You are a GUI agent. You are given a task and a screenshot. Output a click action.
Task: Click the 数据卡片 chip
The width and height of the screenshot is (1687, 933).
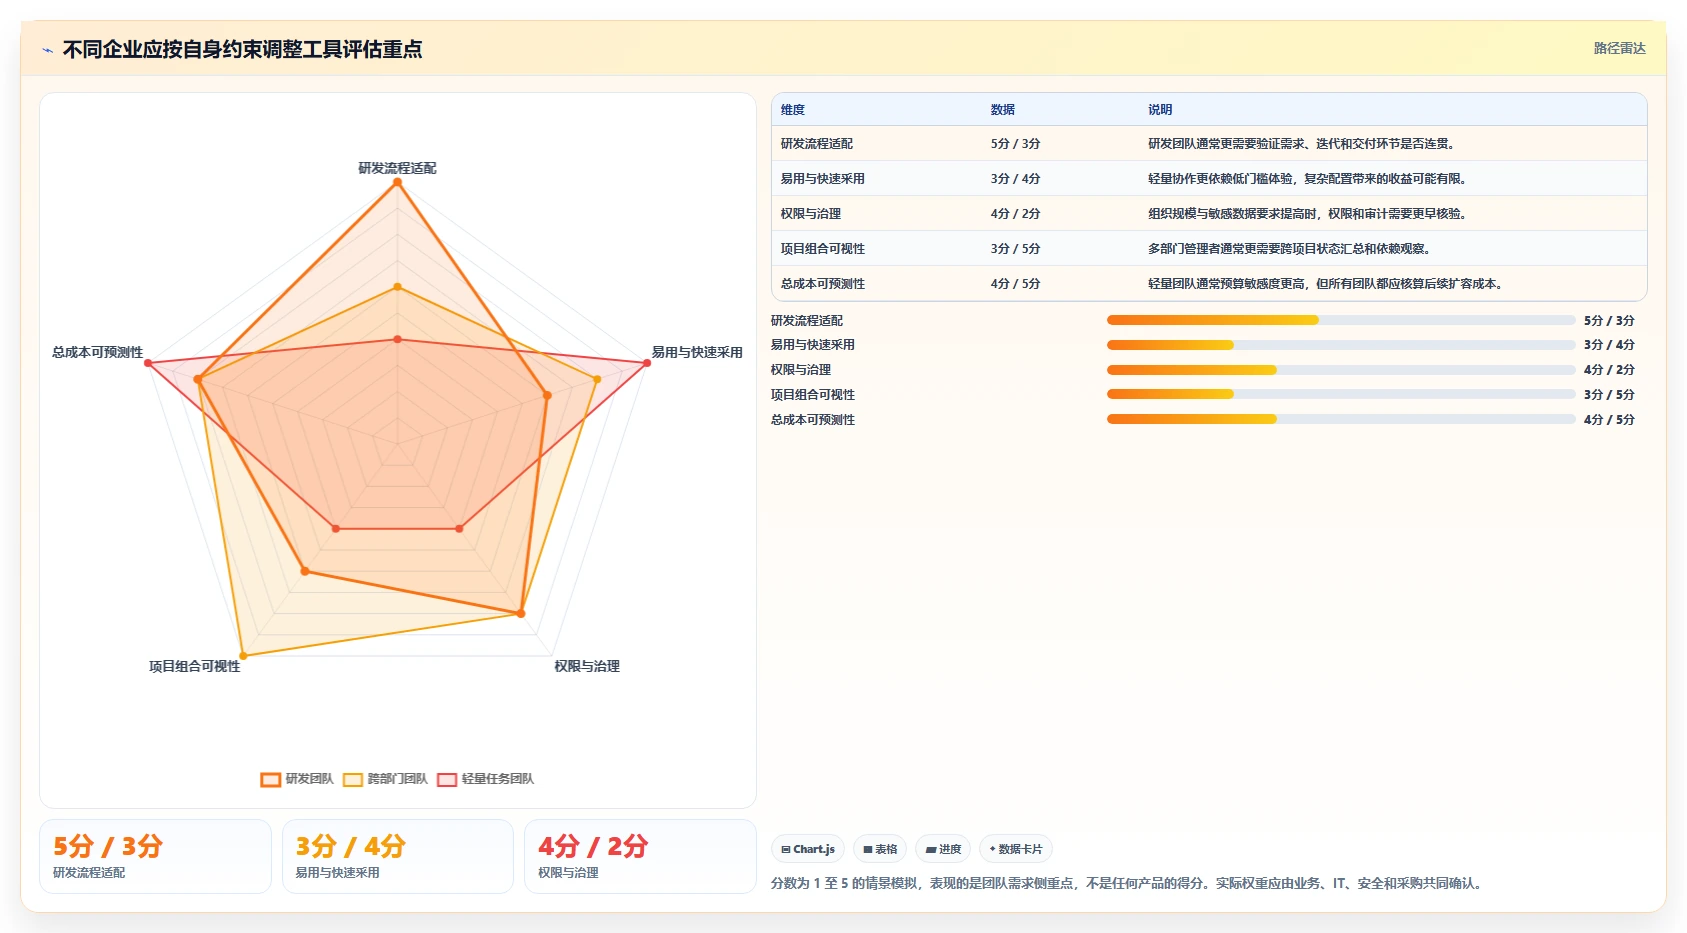click(x=1016, y=849)
